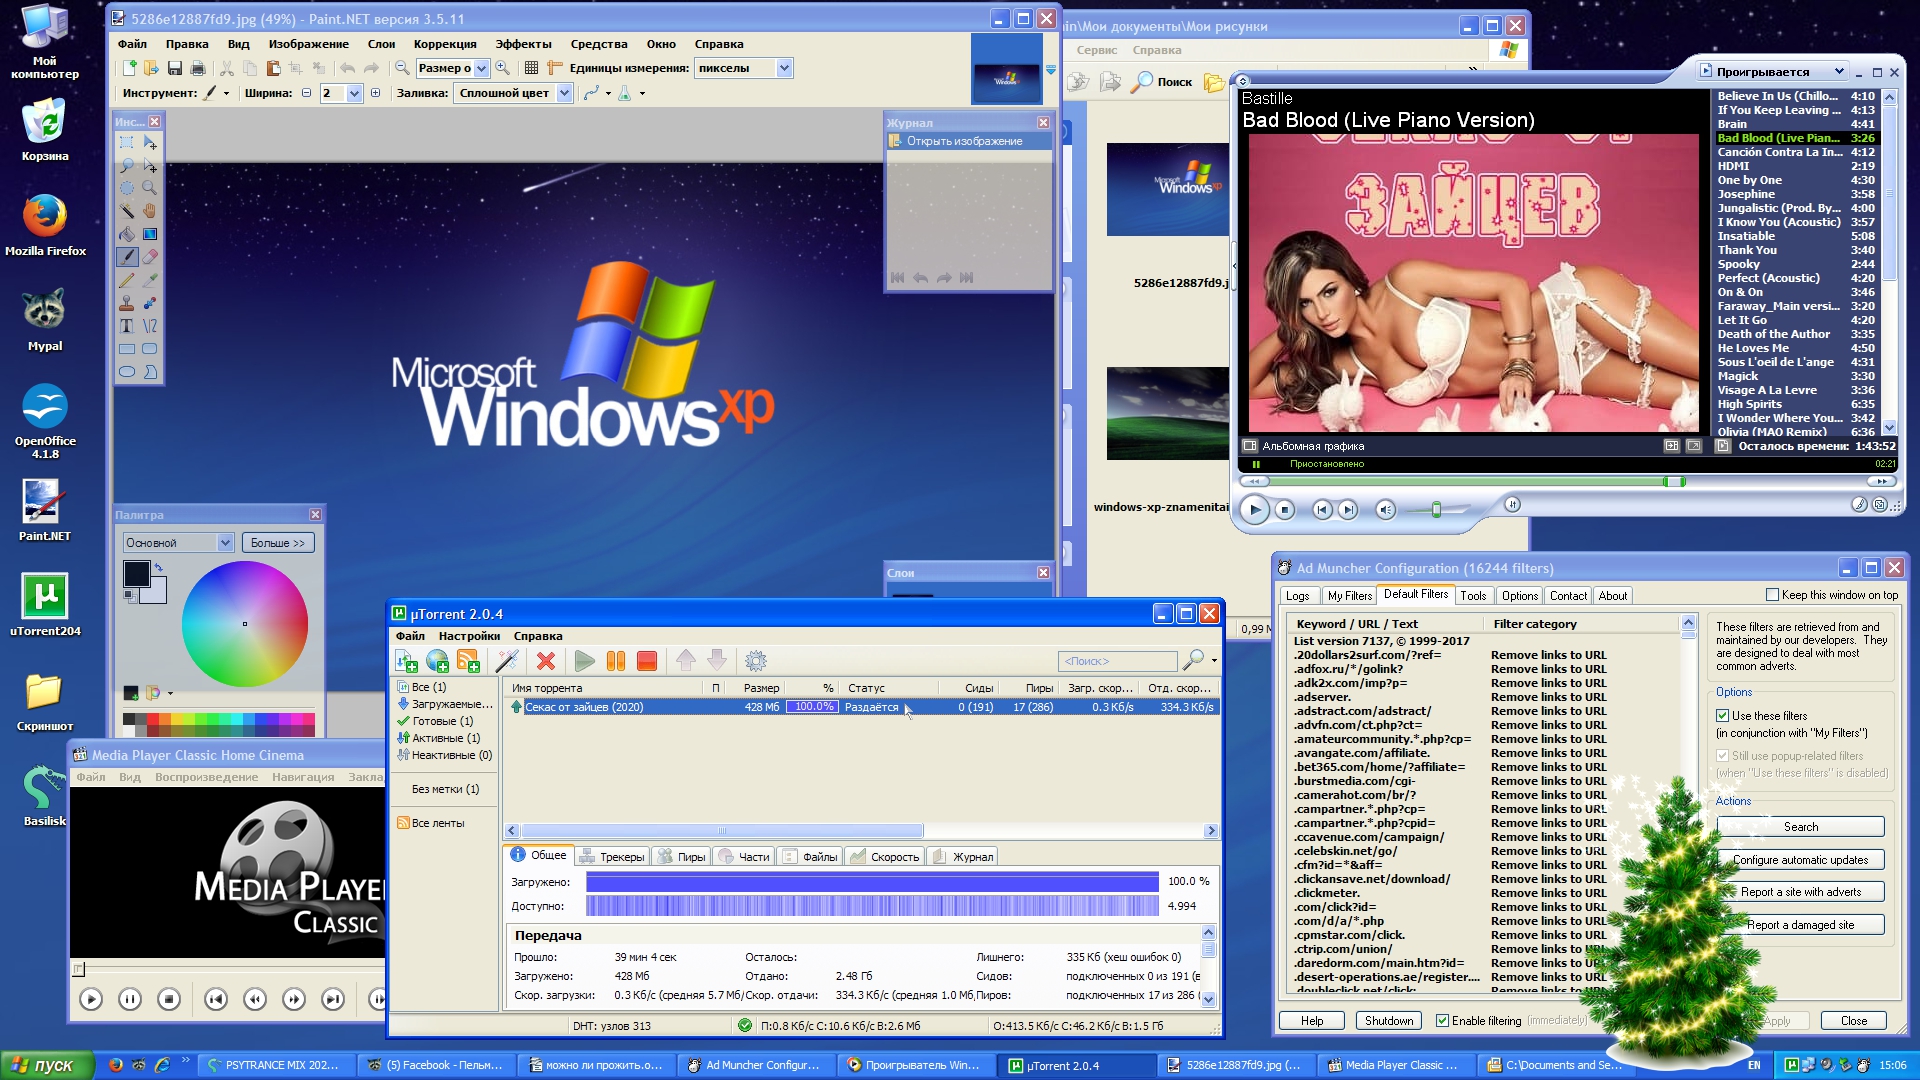
Task: Stop the torrent with the red stop icon
Action: (x=647, y=661)
